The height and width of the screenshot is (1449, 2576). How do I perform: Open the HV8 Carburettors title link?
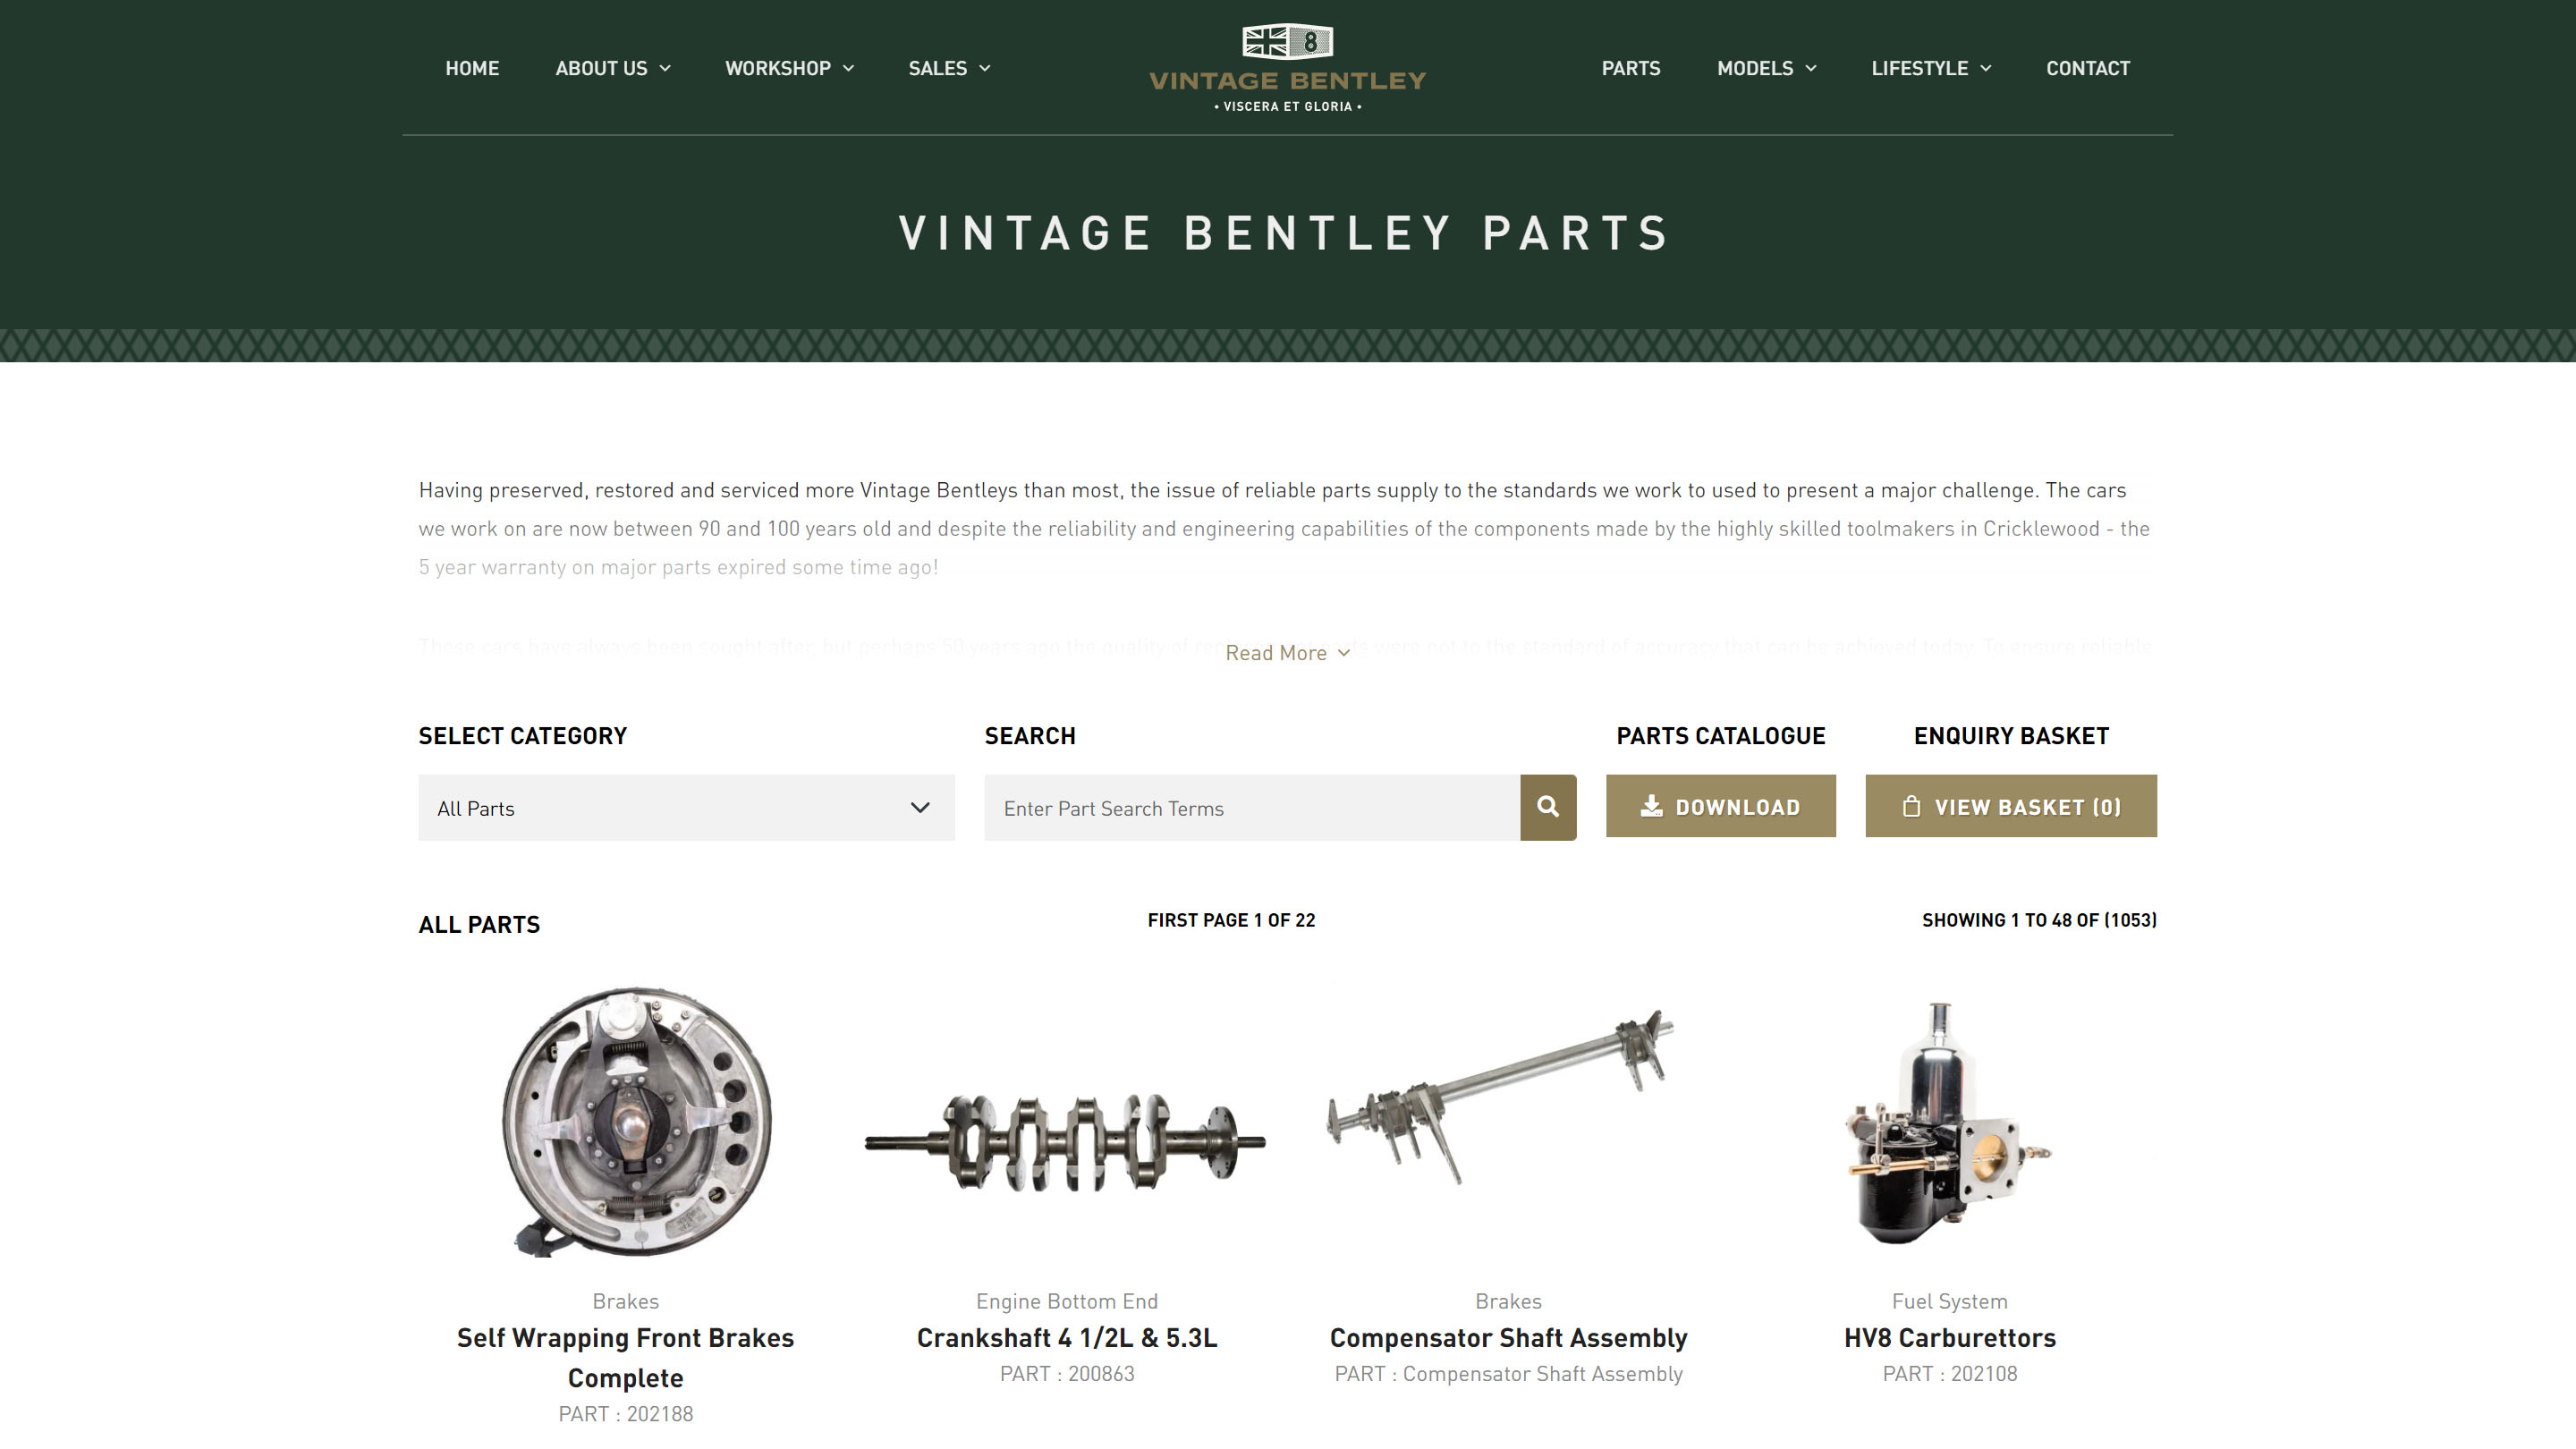[1950, 1337]
